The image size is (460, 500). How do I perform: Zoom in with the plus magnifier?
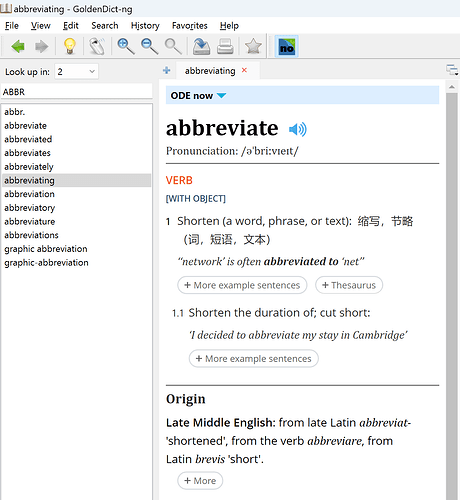point(126,46)
